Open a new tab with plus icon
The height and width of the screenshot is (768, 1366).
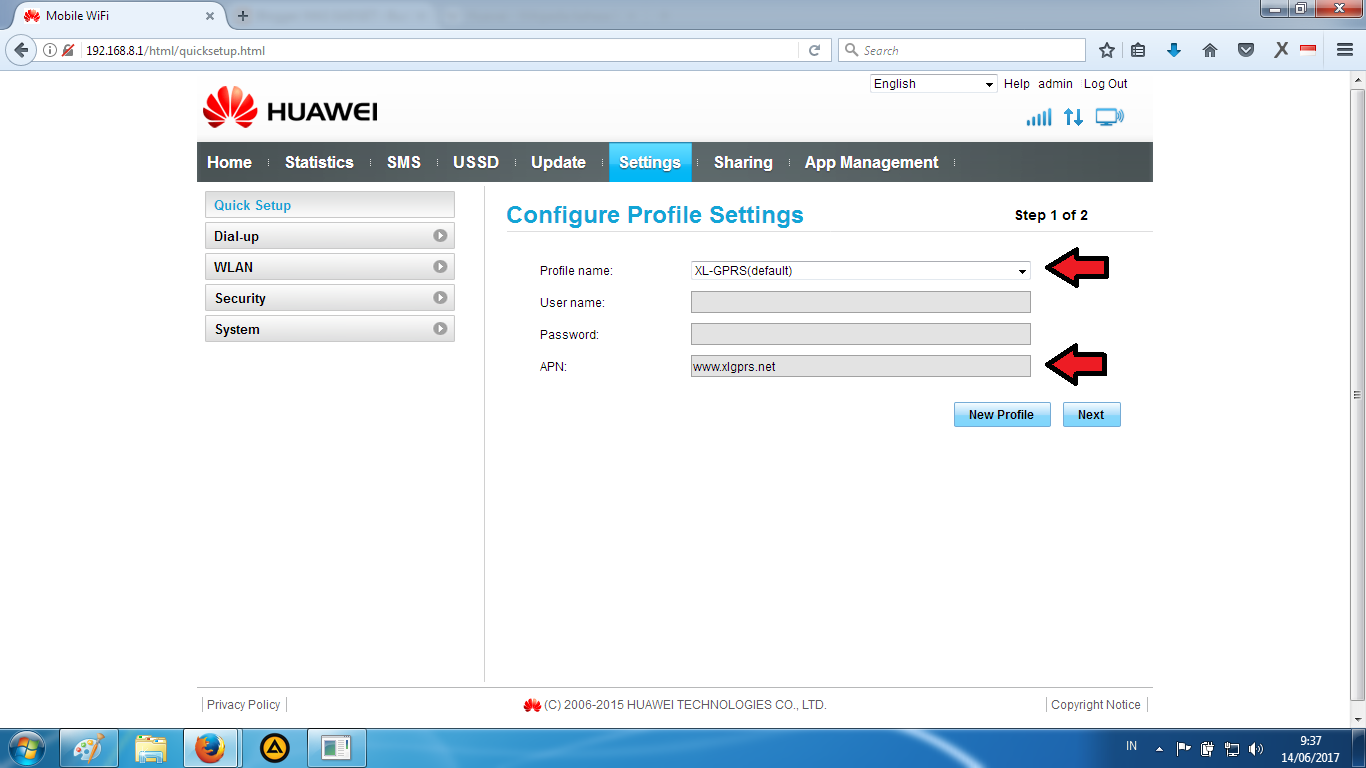coord(242,16)
